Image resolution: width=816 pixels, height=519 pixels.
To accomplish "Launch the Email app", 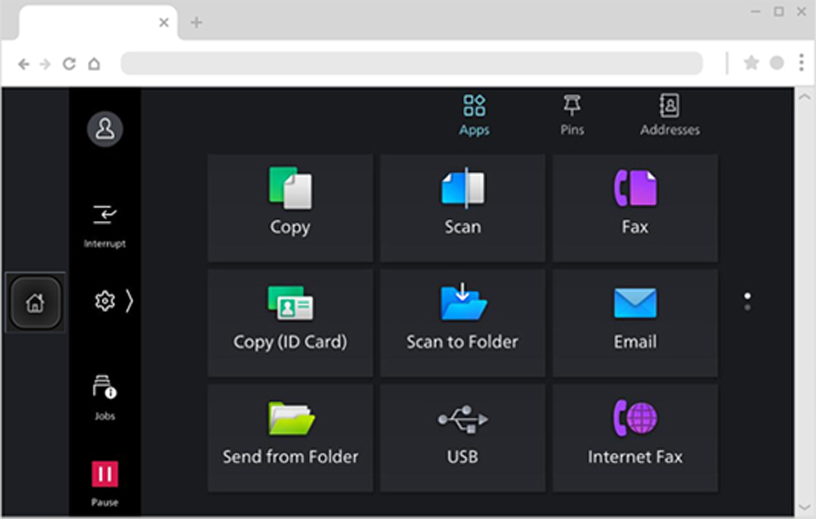I will point(635,323).
